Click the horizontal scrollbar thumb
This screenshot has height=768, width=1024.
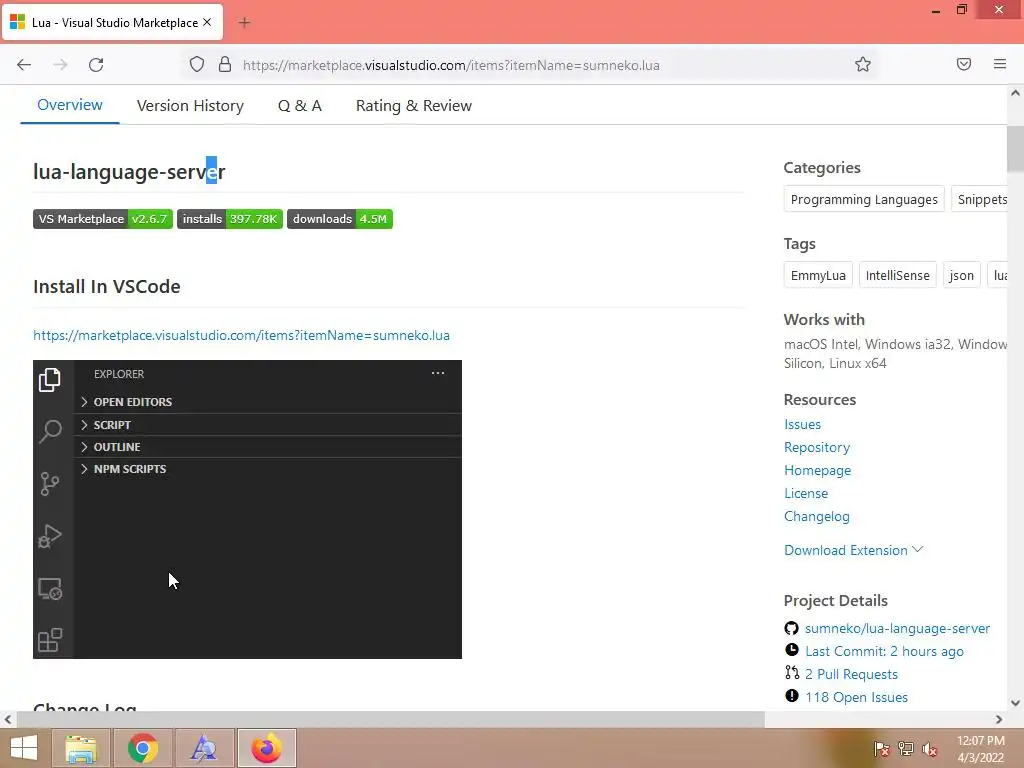point(391,719)
